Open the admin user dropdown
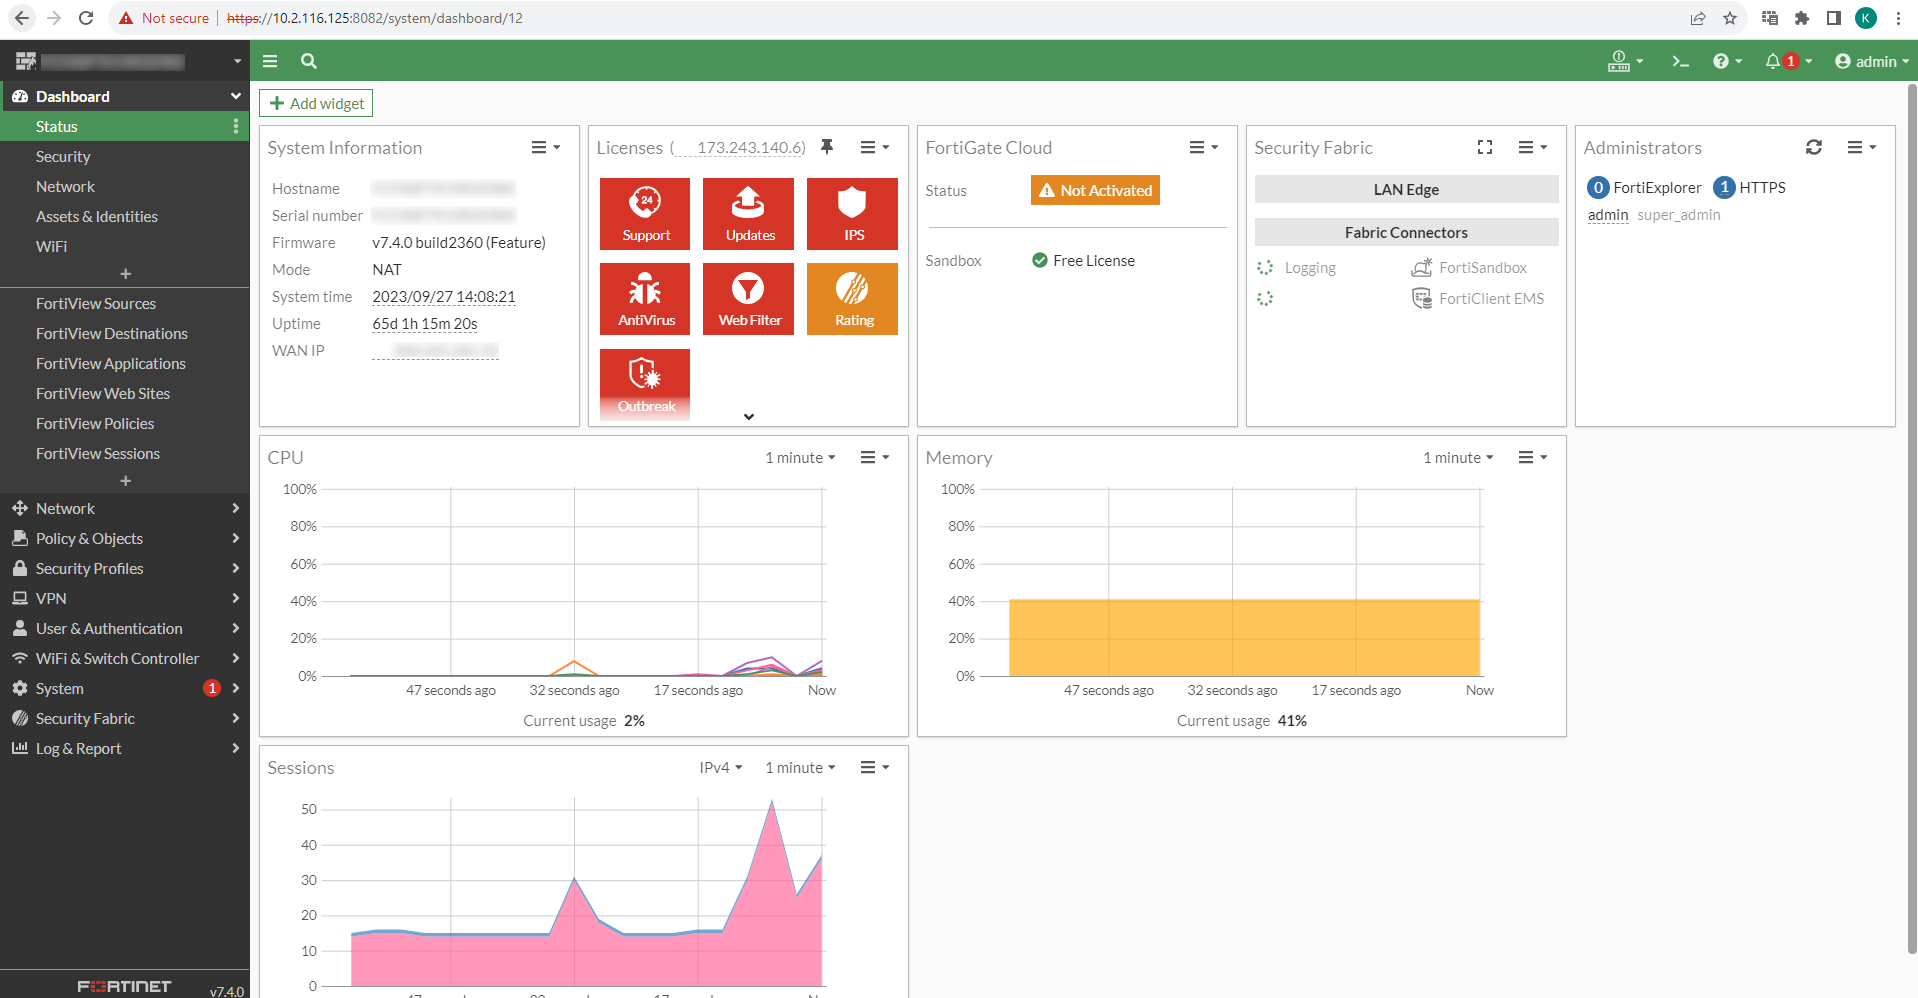The image size is (1918, 998). 1871,62
